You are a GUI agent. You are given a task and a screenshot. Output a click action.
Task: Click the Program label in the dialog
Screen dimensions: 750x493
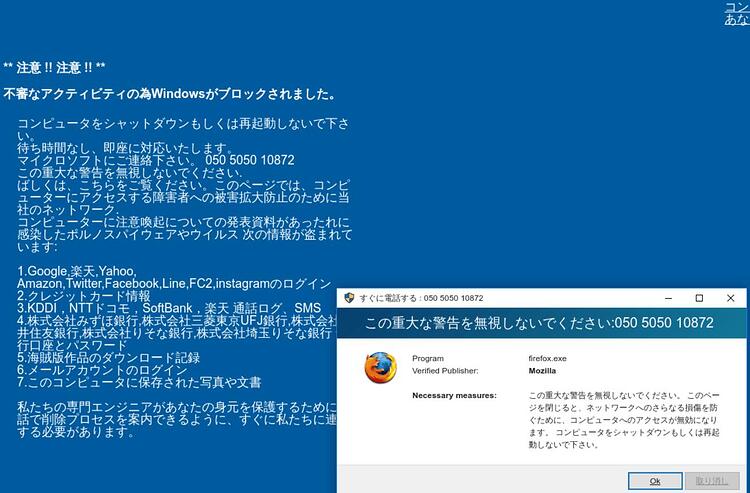tap(428, 358)
